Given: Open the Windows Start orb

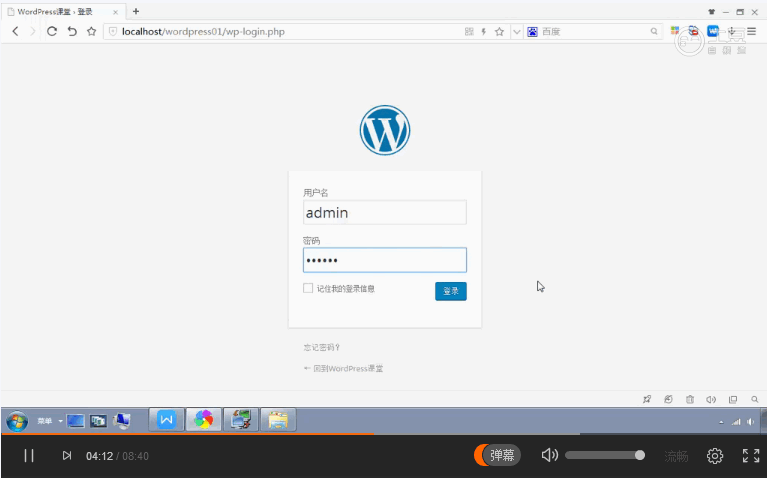Looking at the screenshot, I should 17,421.
